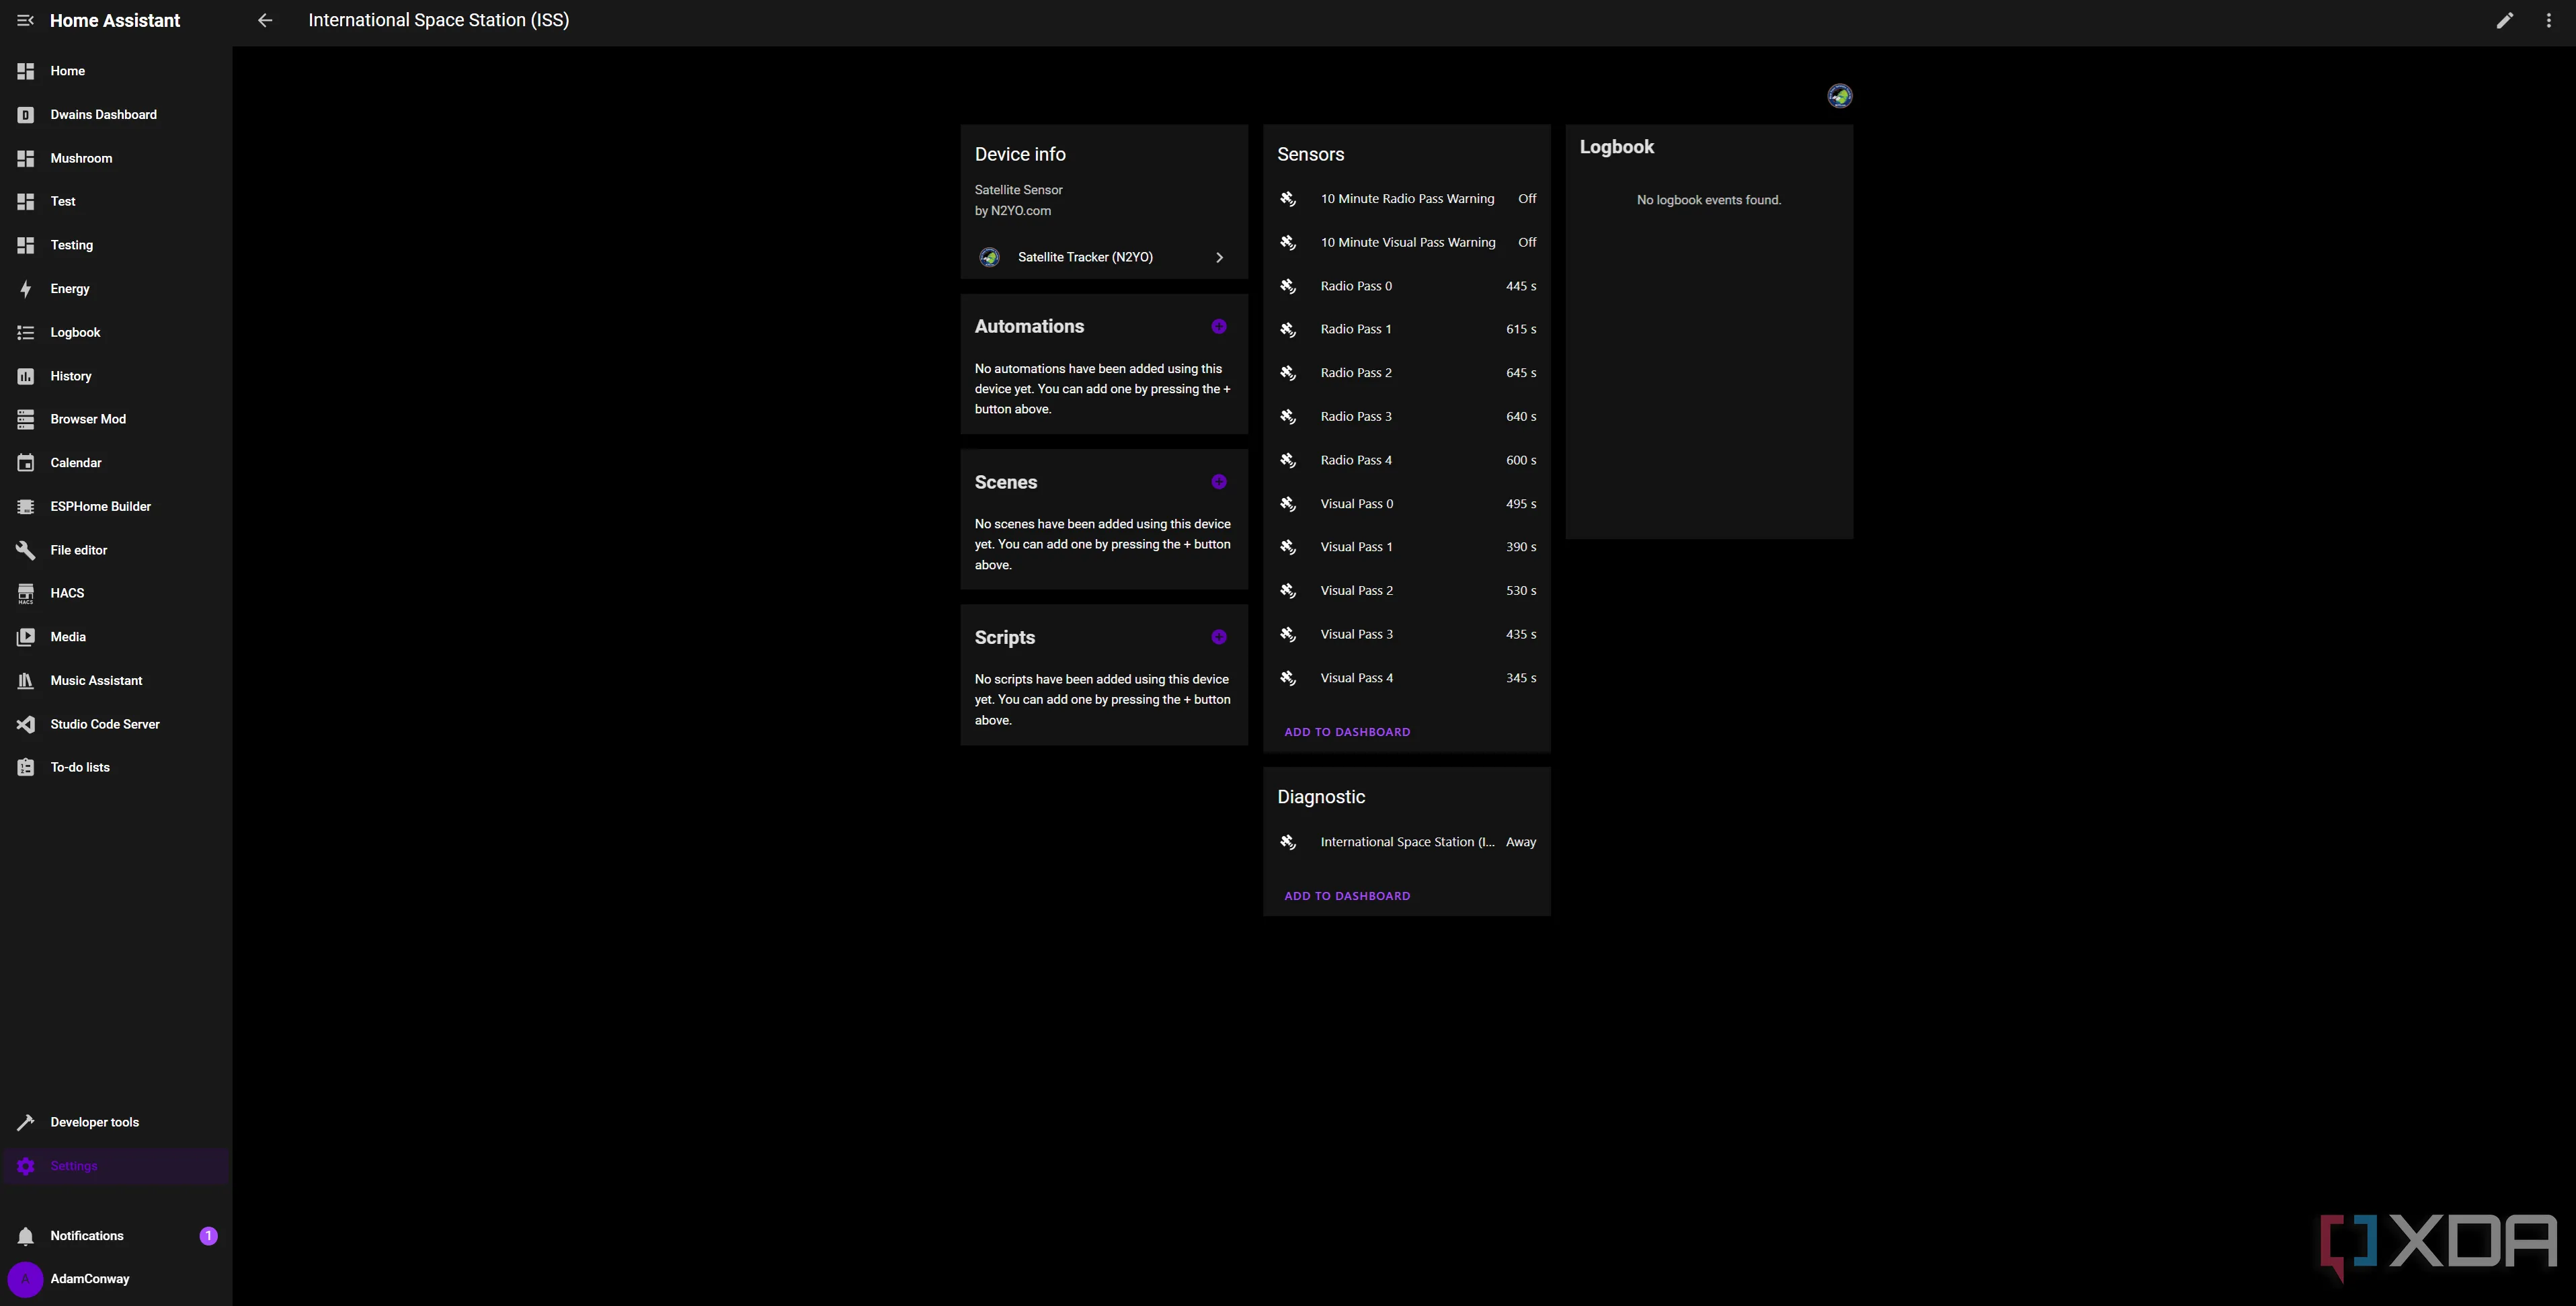Click the Developer tools hammer icon

(26, 1122)
